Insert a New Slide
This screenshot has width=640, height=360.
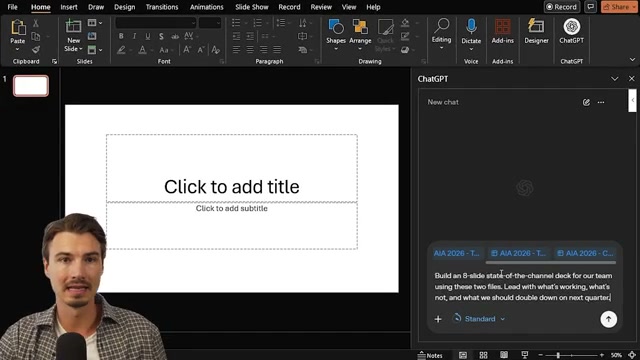coord(73,35)
